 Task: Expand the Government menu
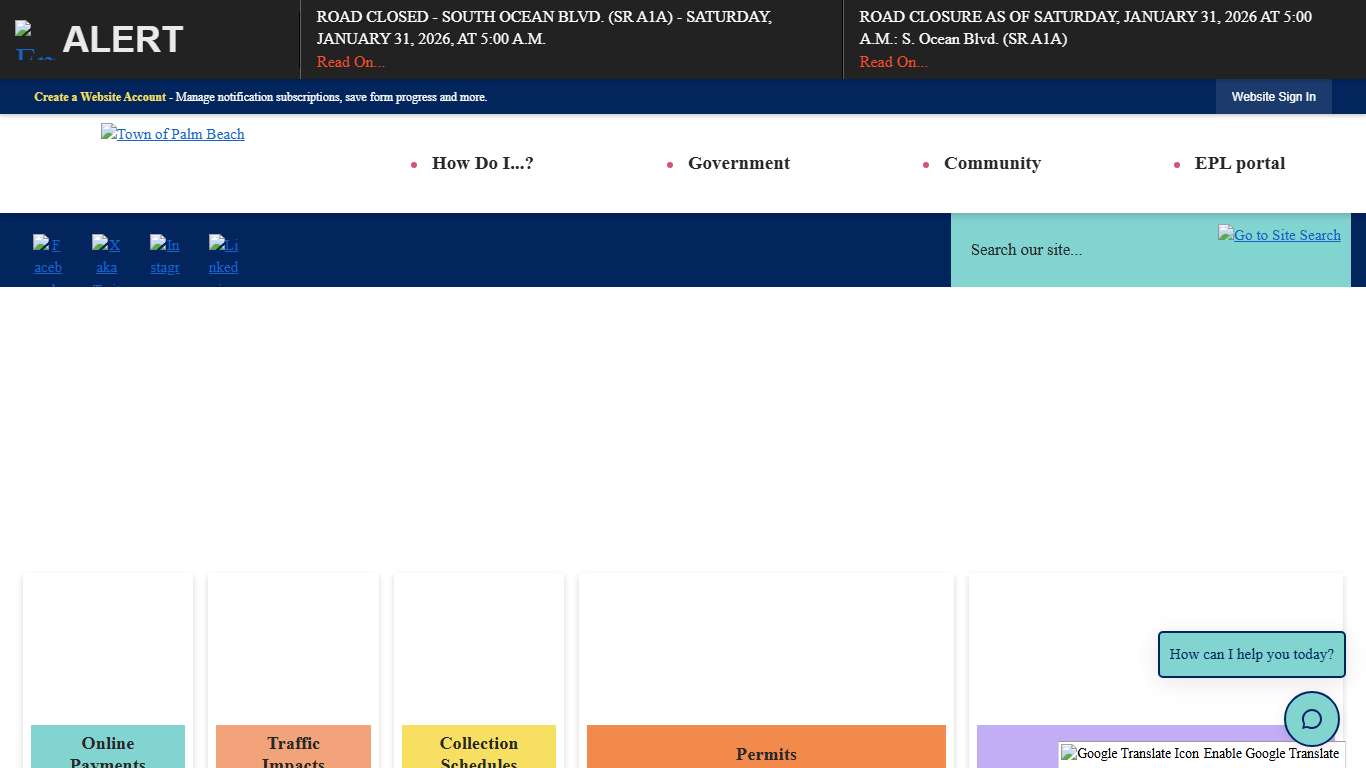point(738,163)
